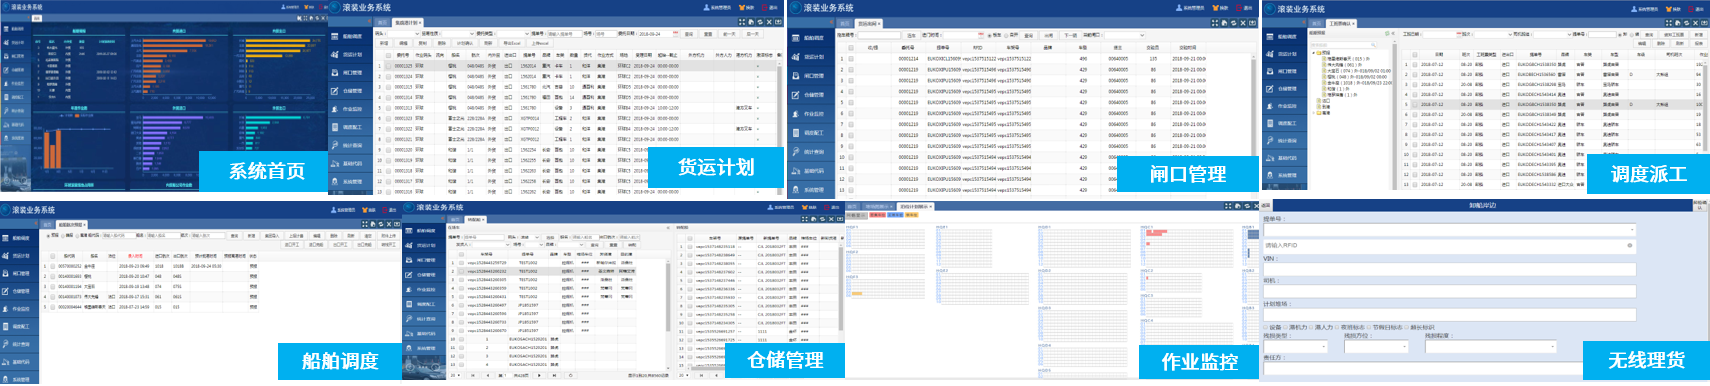Screen dimensions: 1710x386
Task: Tick row 2 checkbox in 仓储管理 left table
Action: tap(461, 271)
